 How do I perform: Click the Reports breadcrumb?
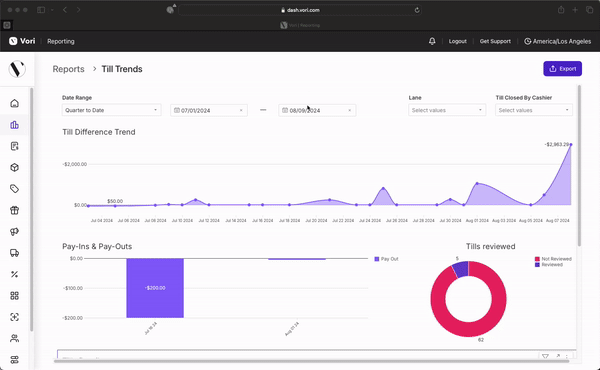click(68, 69)
